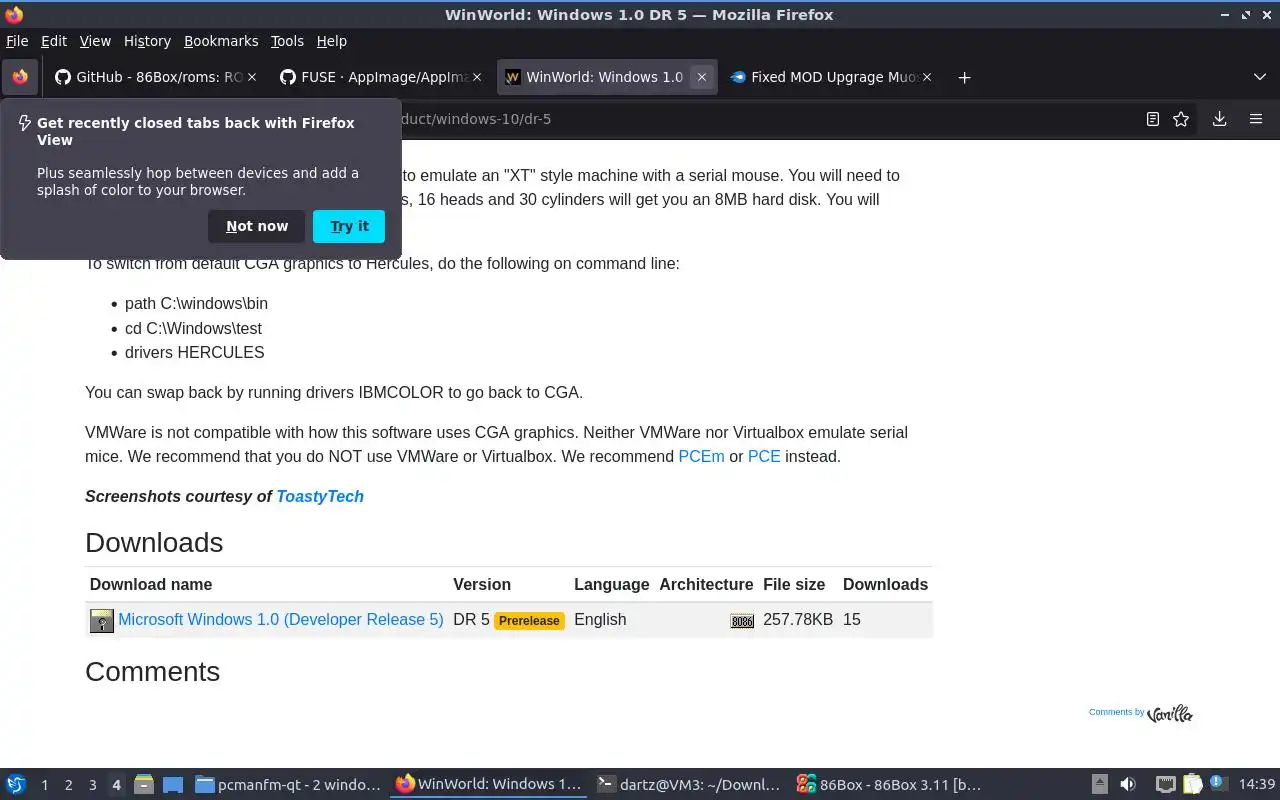This screenshot has height=800, width=1280.
Task: Open the PCE link
Action: point(764,457)
